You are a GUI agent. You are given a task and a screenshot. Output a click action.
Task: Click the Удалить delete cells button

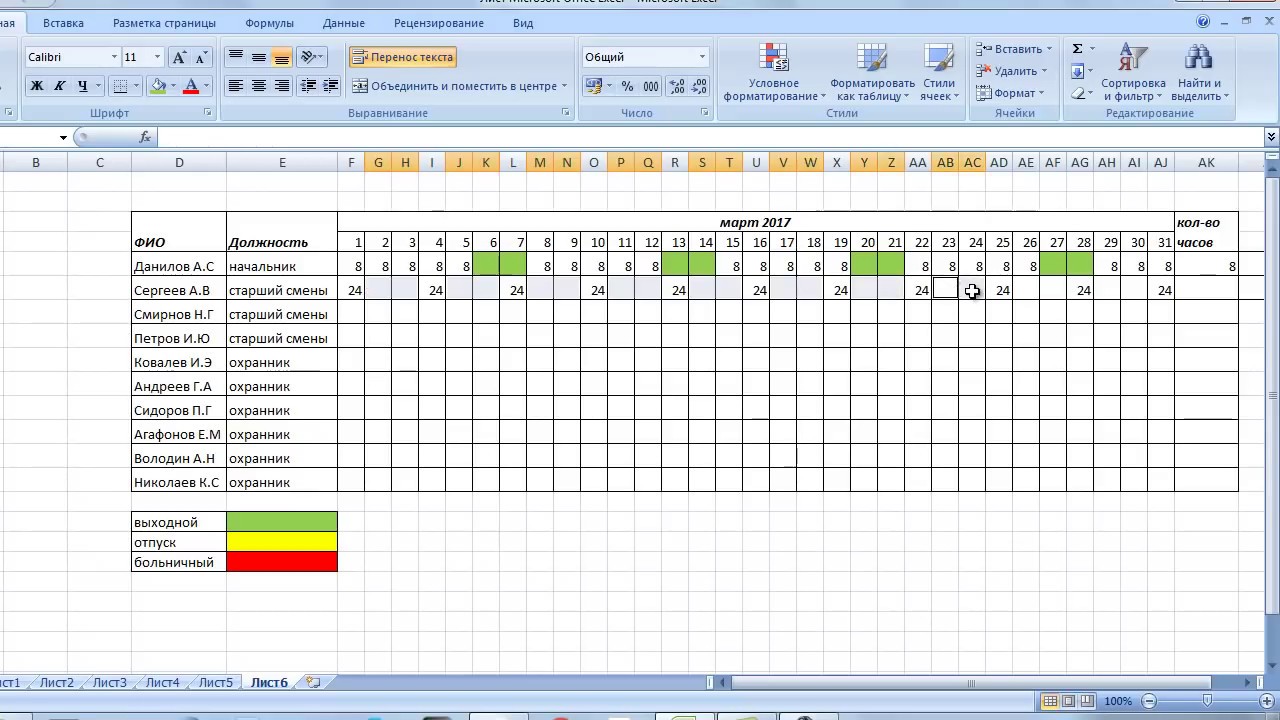click(x=1014, y=71)
